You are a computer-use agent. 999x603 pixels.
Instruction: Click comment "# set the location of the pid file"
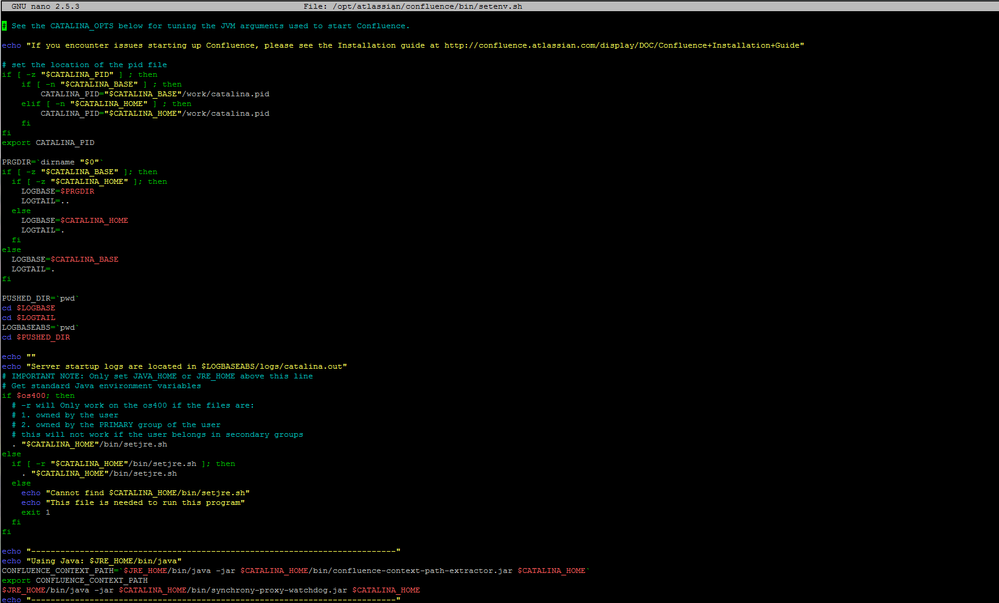coord(85,65)
